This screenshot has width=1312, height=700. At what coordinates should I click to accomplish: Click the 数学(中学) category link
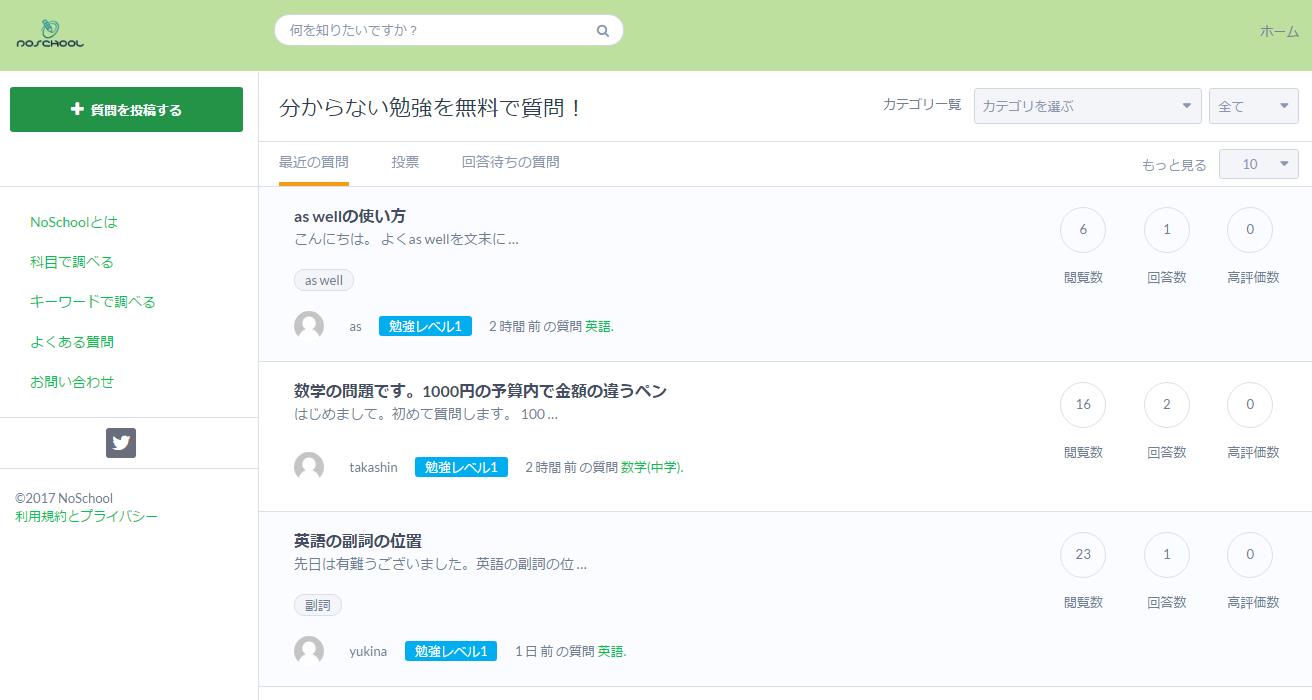pyautogui.click(x=651, y=467)
